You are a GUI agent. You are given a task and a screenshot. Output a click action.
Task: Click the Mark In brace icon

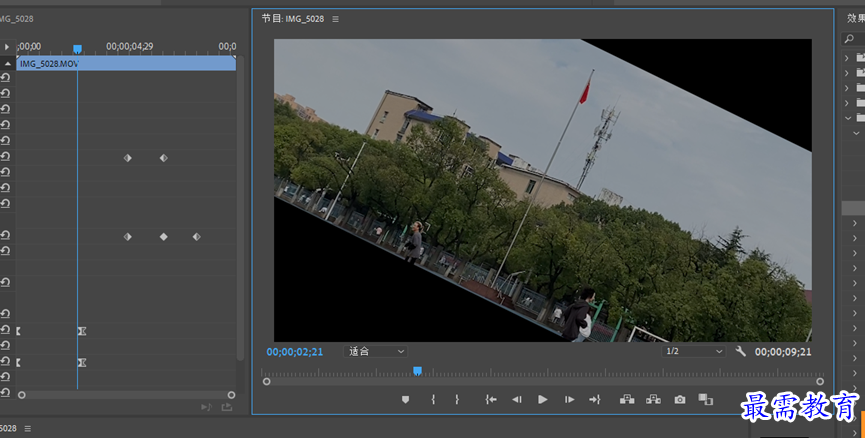point(433,399)
